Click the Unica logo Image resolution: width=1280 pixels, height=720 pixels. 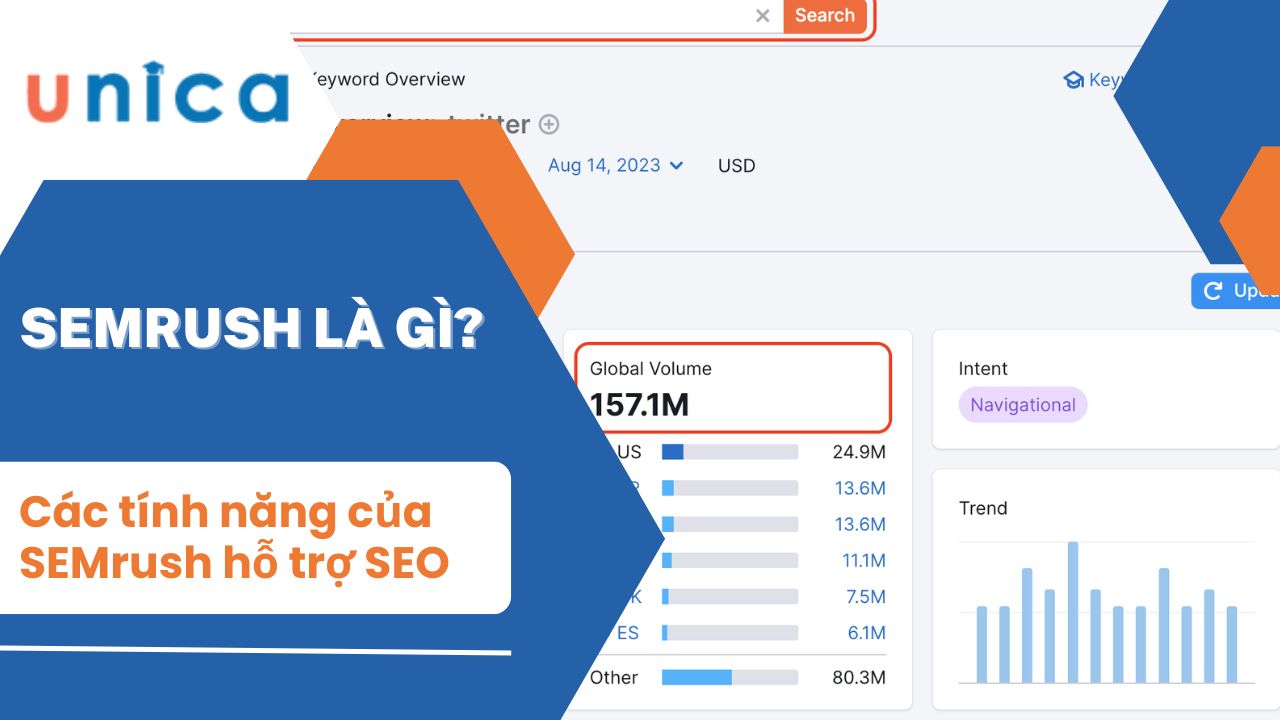click(158, 91)
